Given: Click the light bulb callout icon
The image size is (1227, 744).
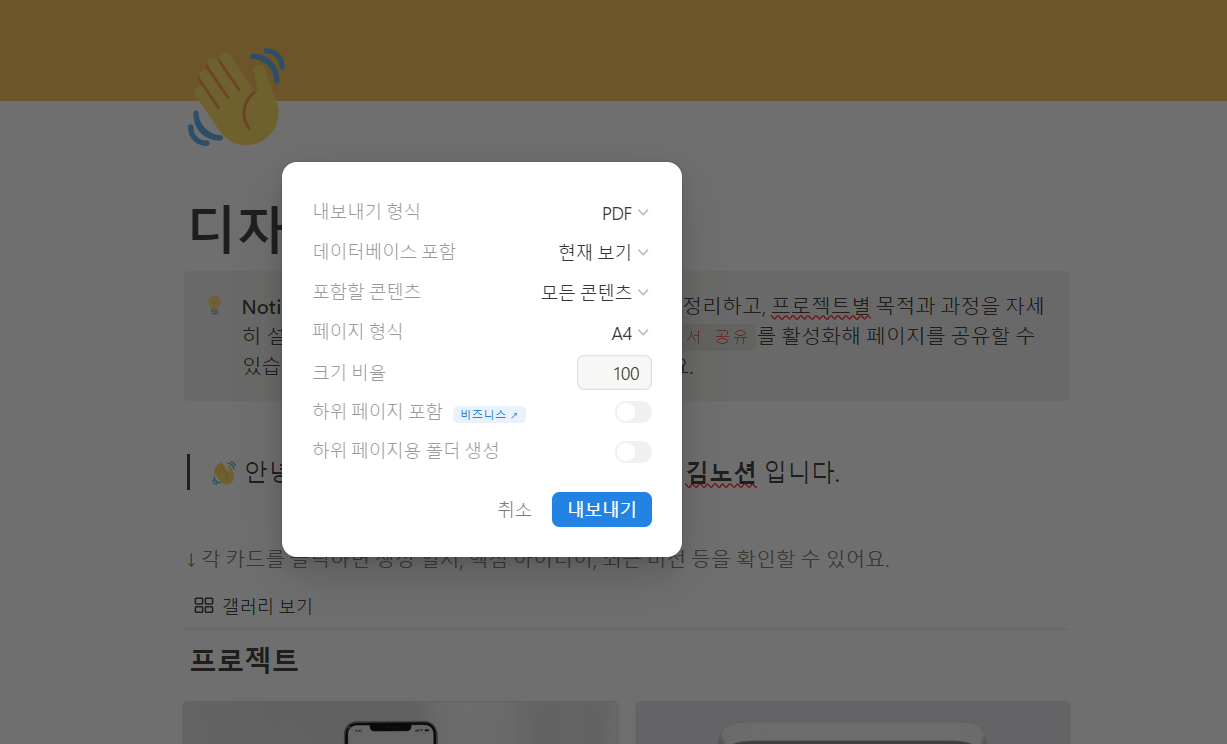Looking at the screenshot, I should 214,305.
